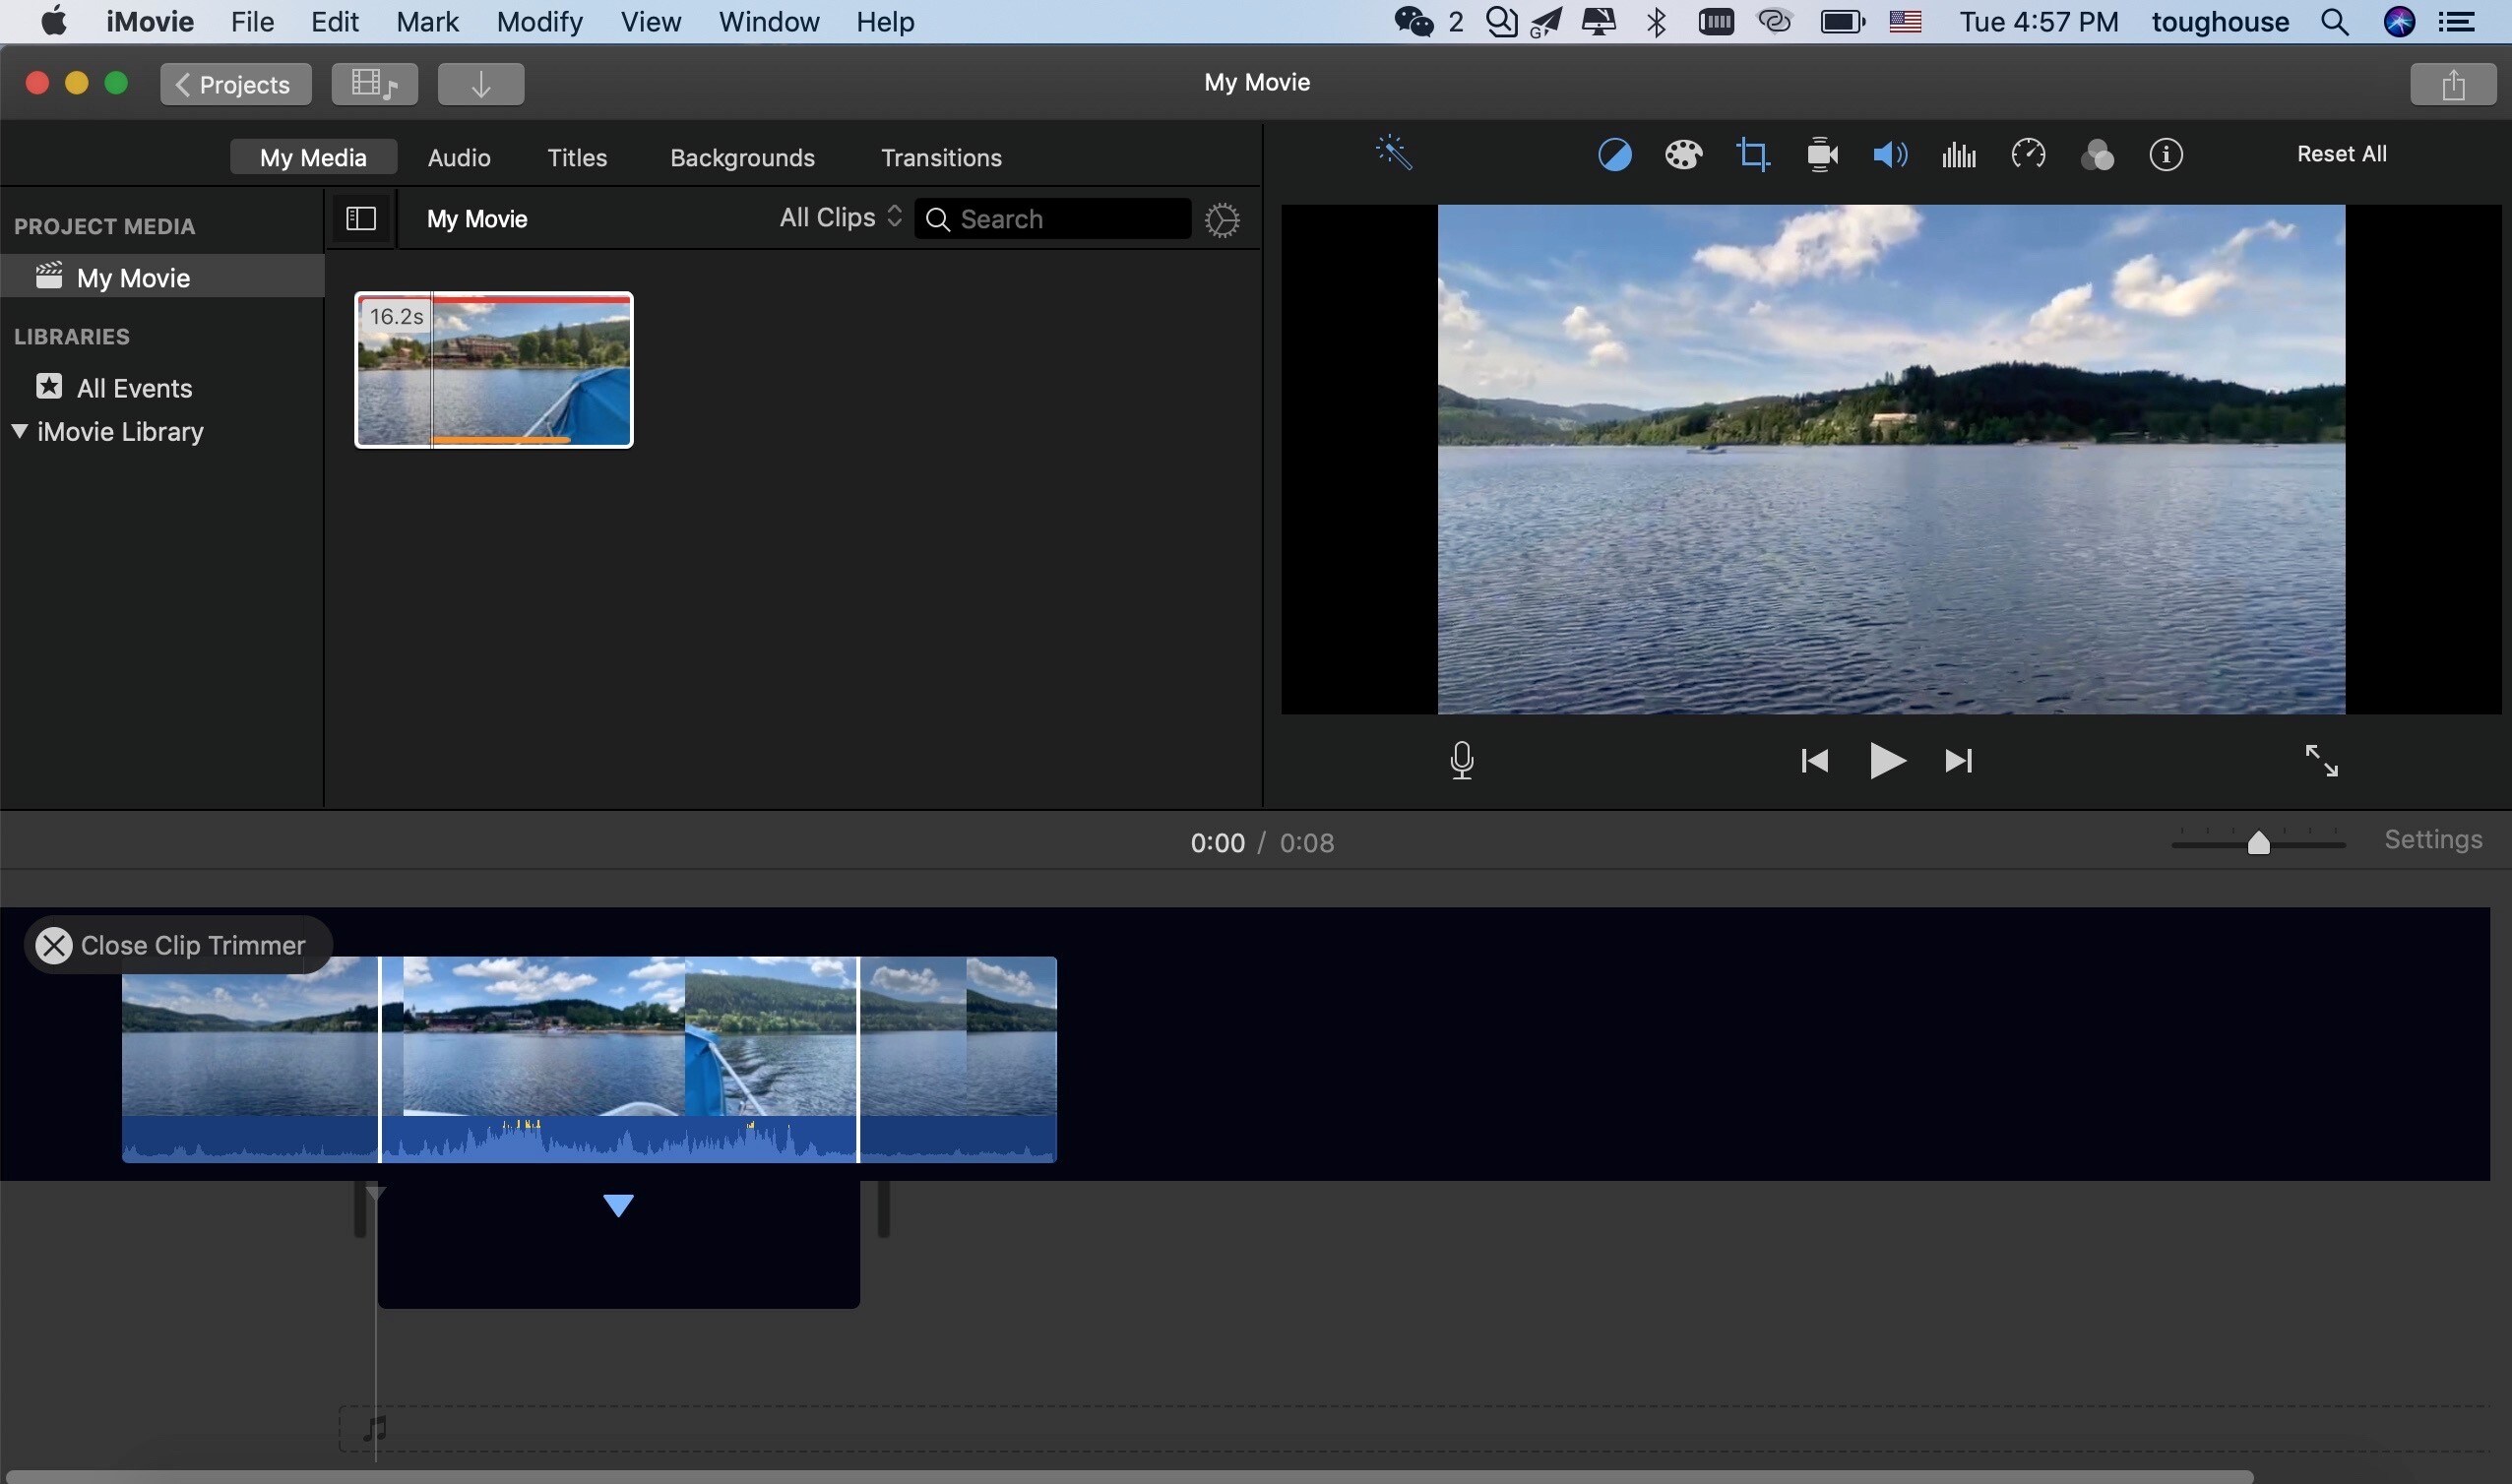Expand iMovie Library in sidebar

[18, 431]
